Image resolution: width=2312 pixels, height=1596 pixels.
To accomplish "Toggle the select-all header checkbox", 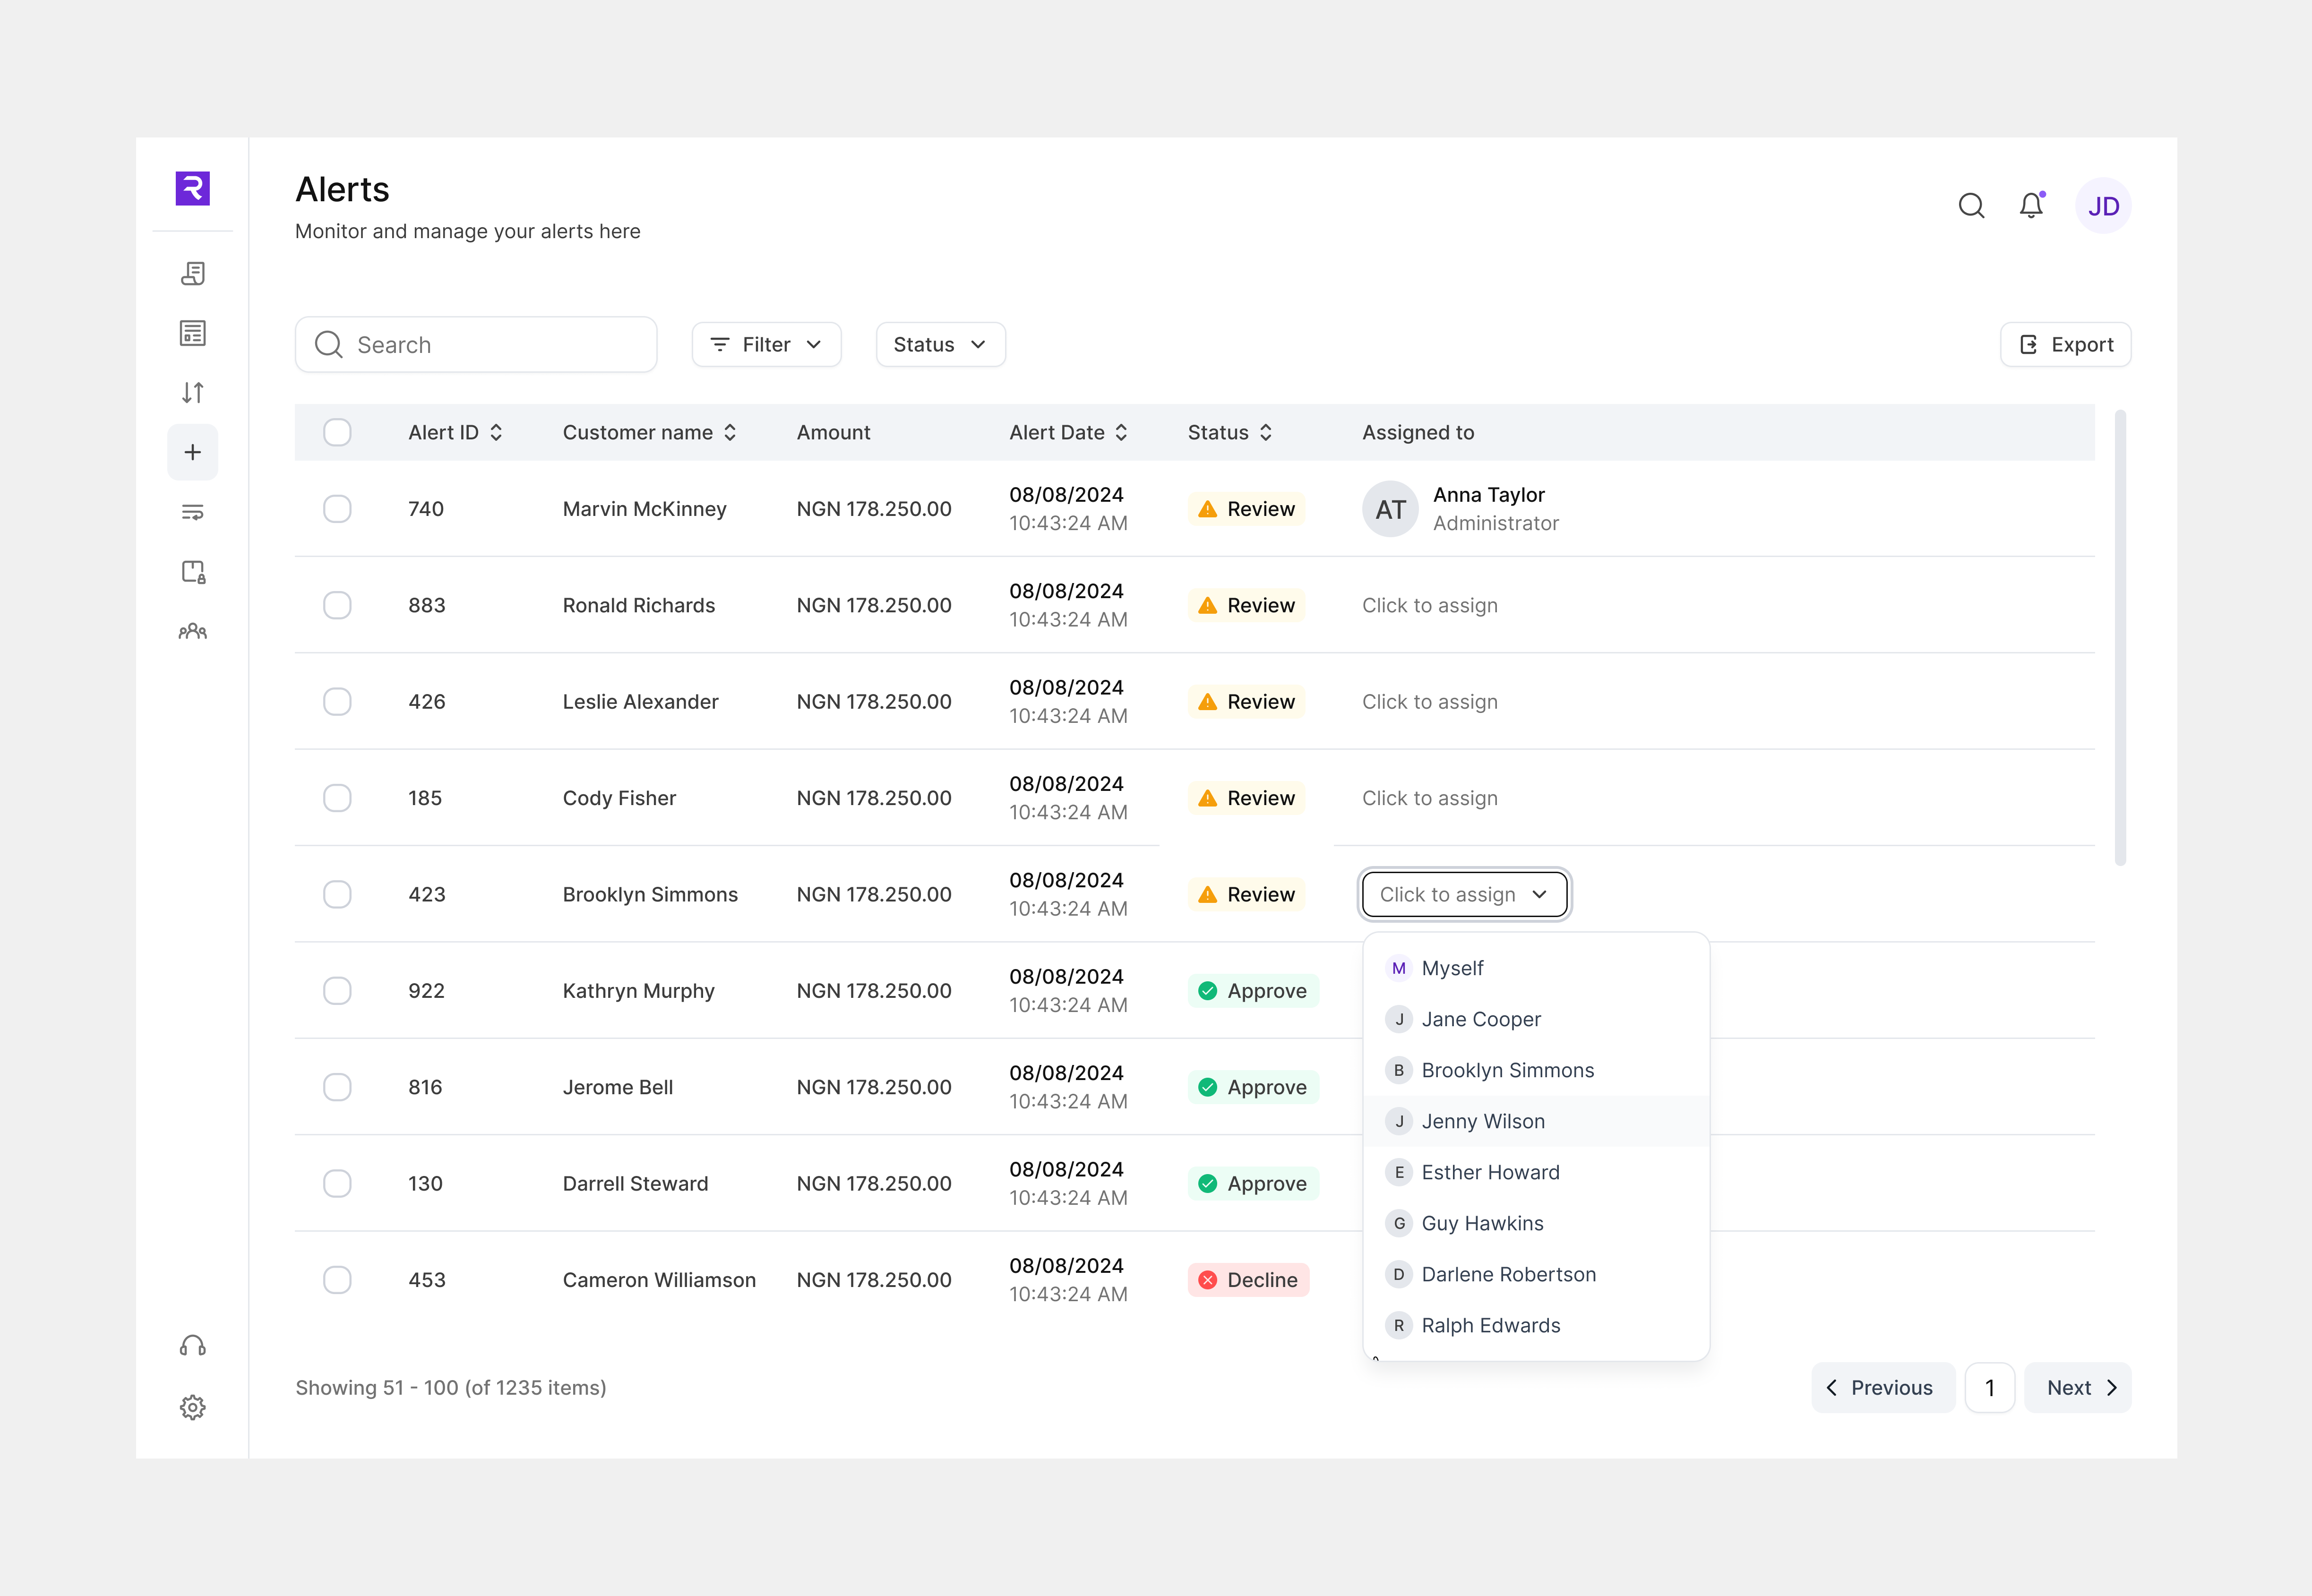I will click(x=337, y=432).
